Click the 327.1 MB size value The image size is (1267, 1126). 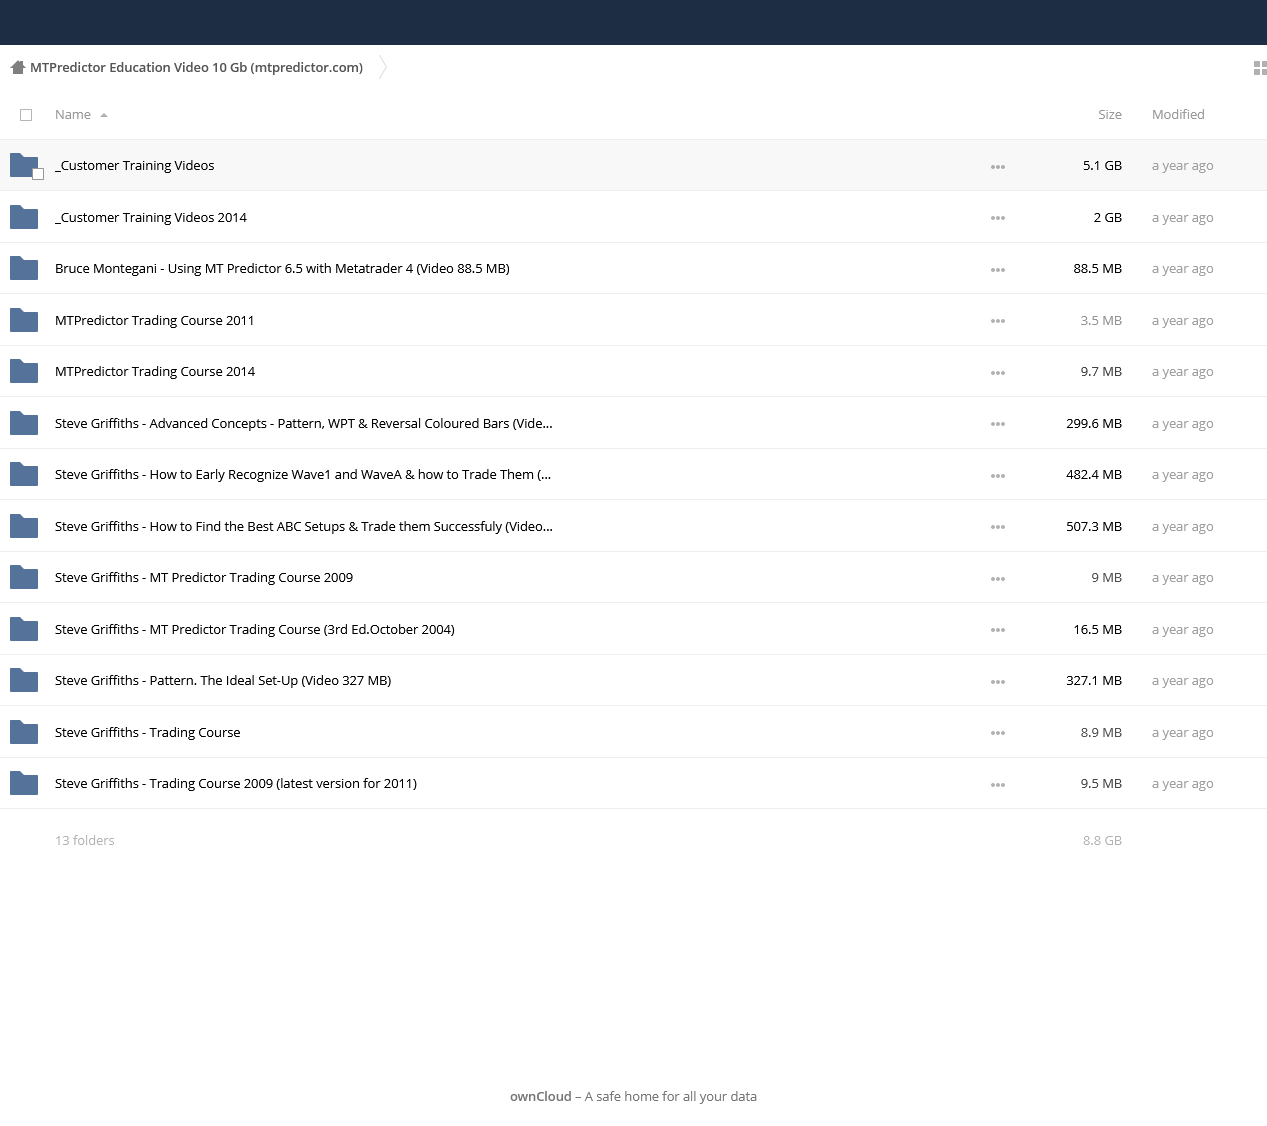coord(1094,680)
